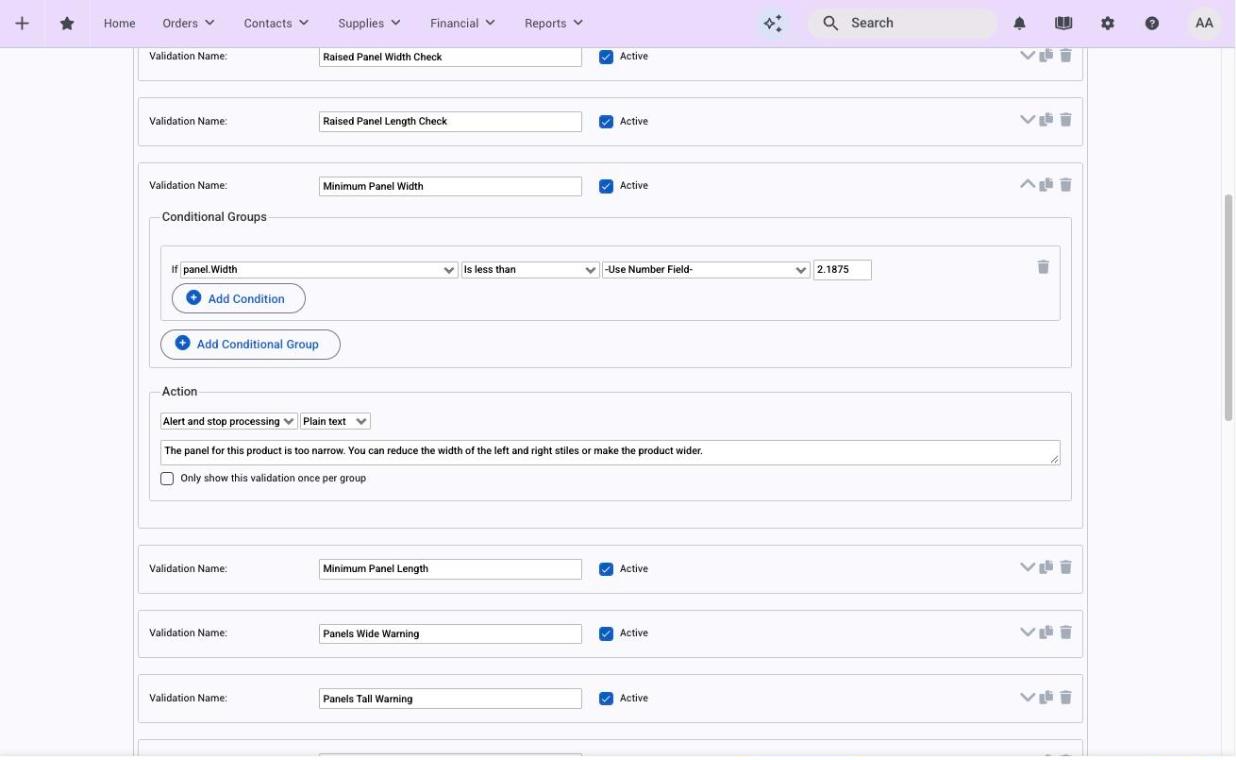Screen dimensions: 1236x760
Task: Focus the Search box in top bar
Action: pos(902,23)
